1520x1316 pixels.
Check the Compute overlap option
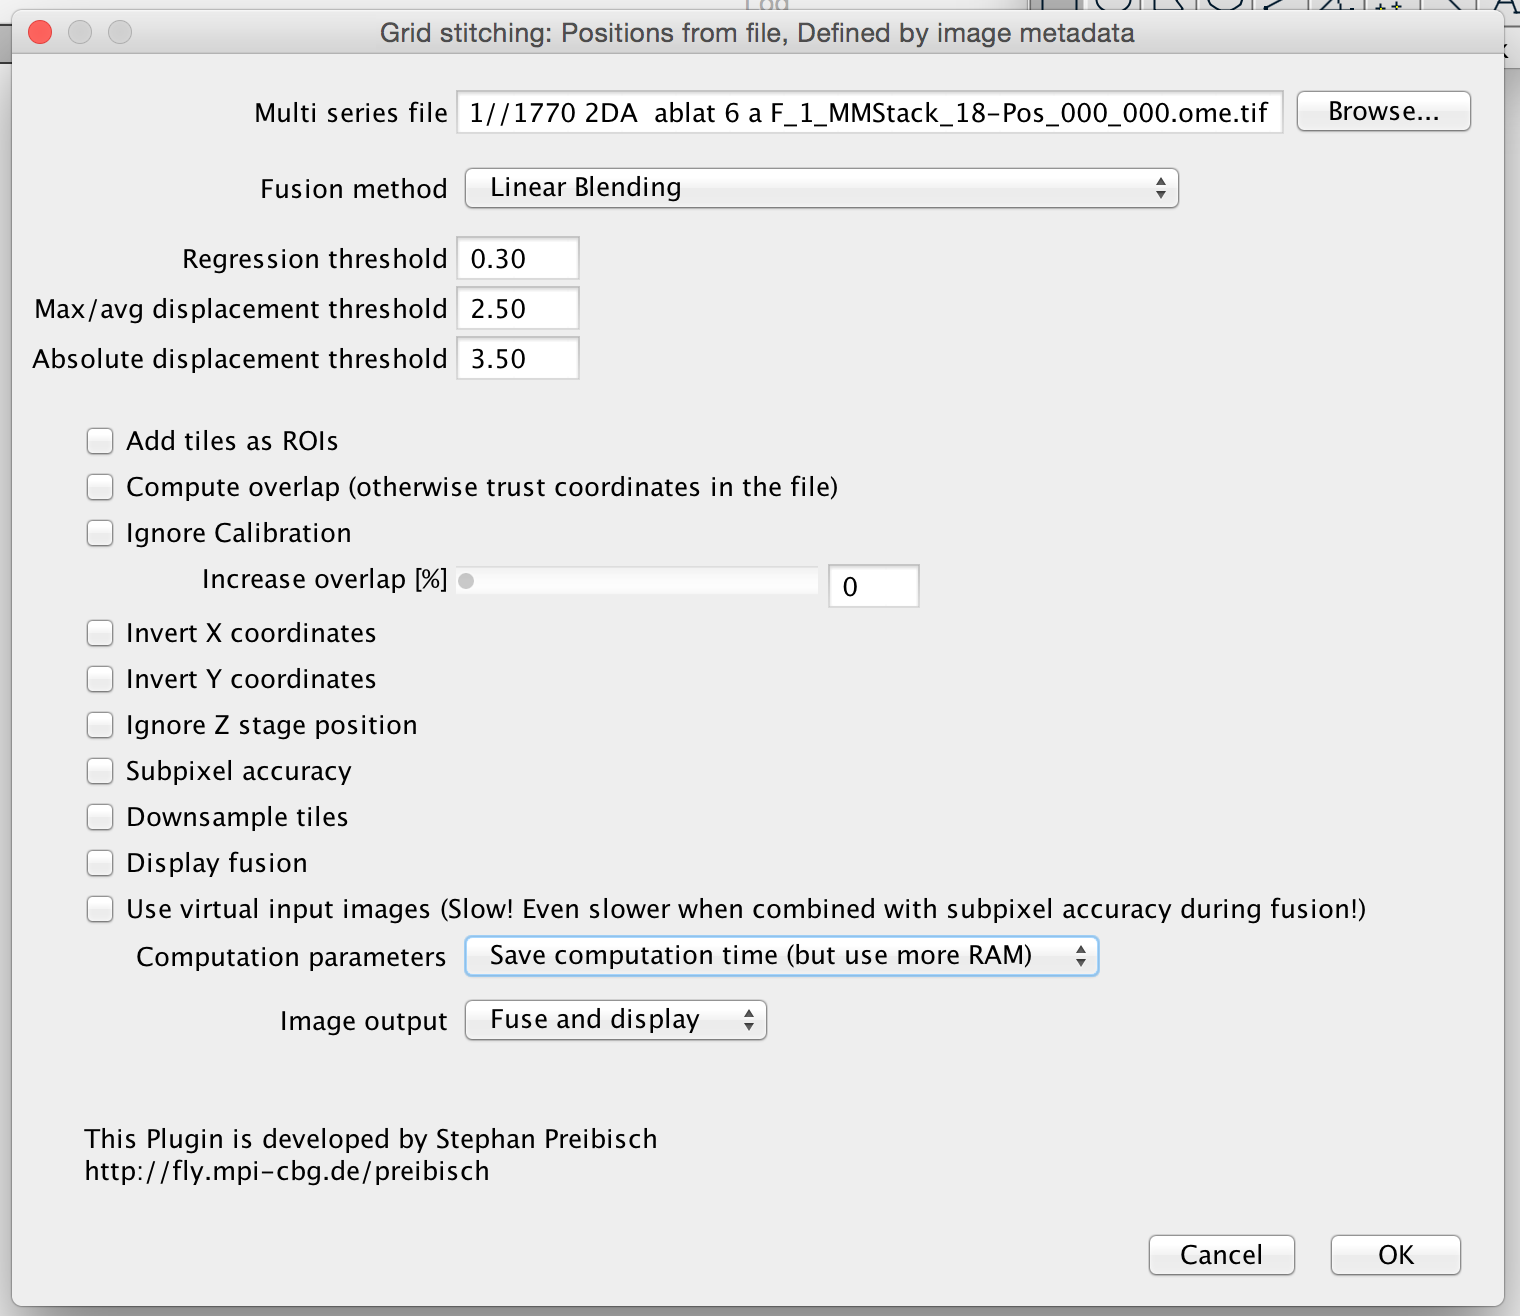click(100, 487)
